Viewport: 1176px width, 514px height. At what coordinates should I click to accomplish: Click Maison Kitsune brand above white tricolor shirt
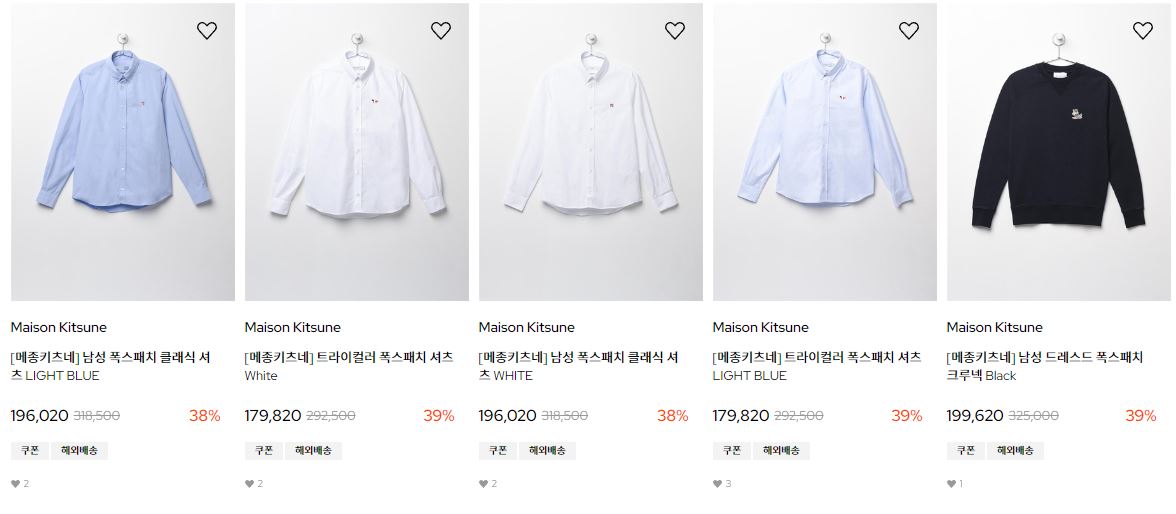point(292,327)
